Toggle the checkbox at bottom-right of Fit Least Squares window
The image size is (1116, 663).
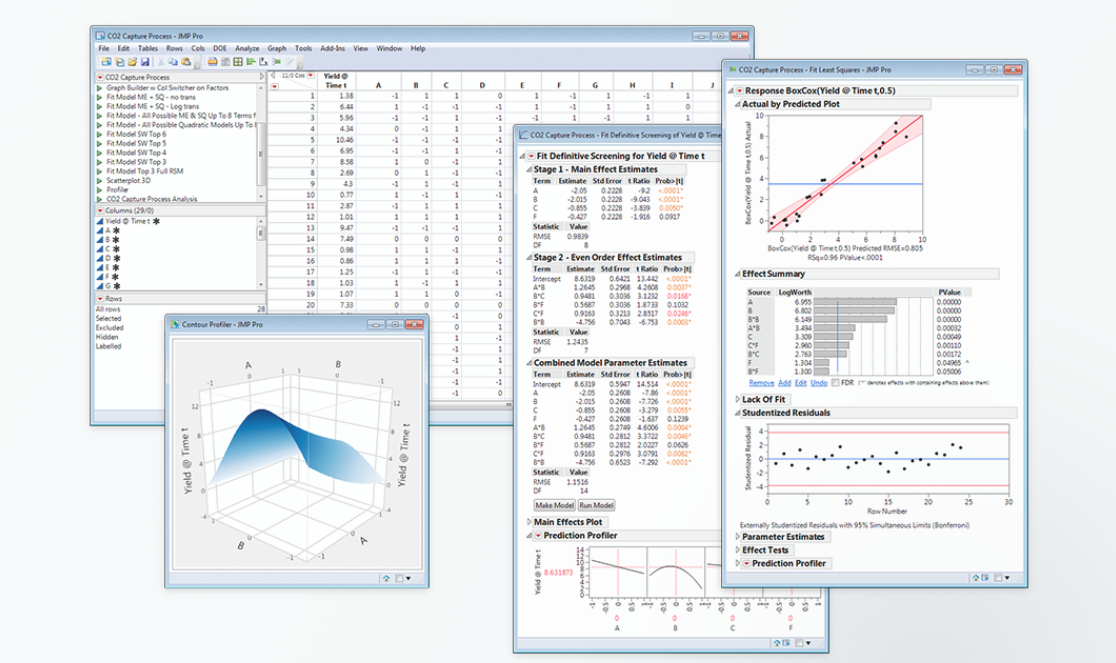(998, 577)
